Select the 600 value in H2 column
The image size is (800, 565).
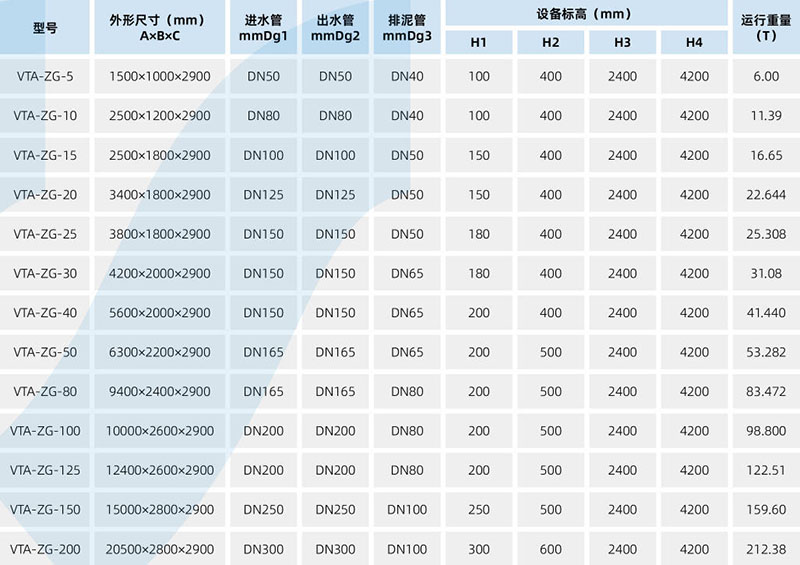pos(551,549)
